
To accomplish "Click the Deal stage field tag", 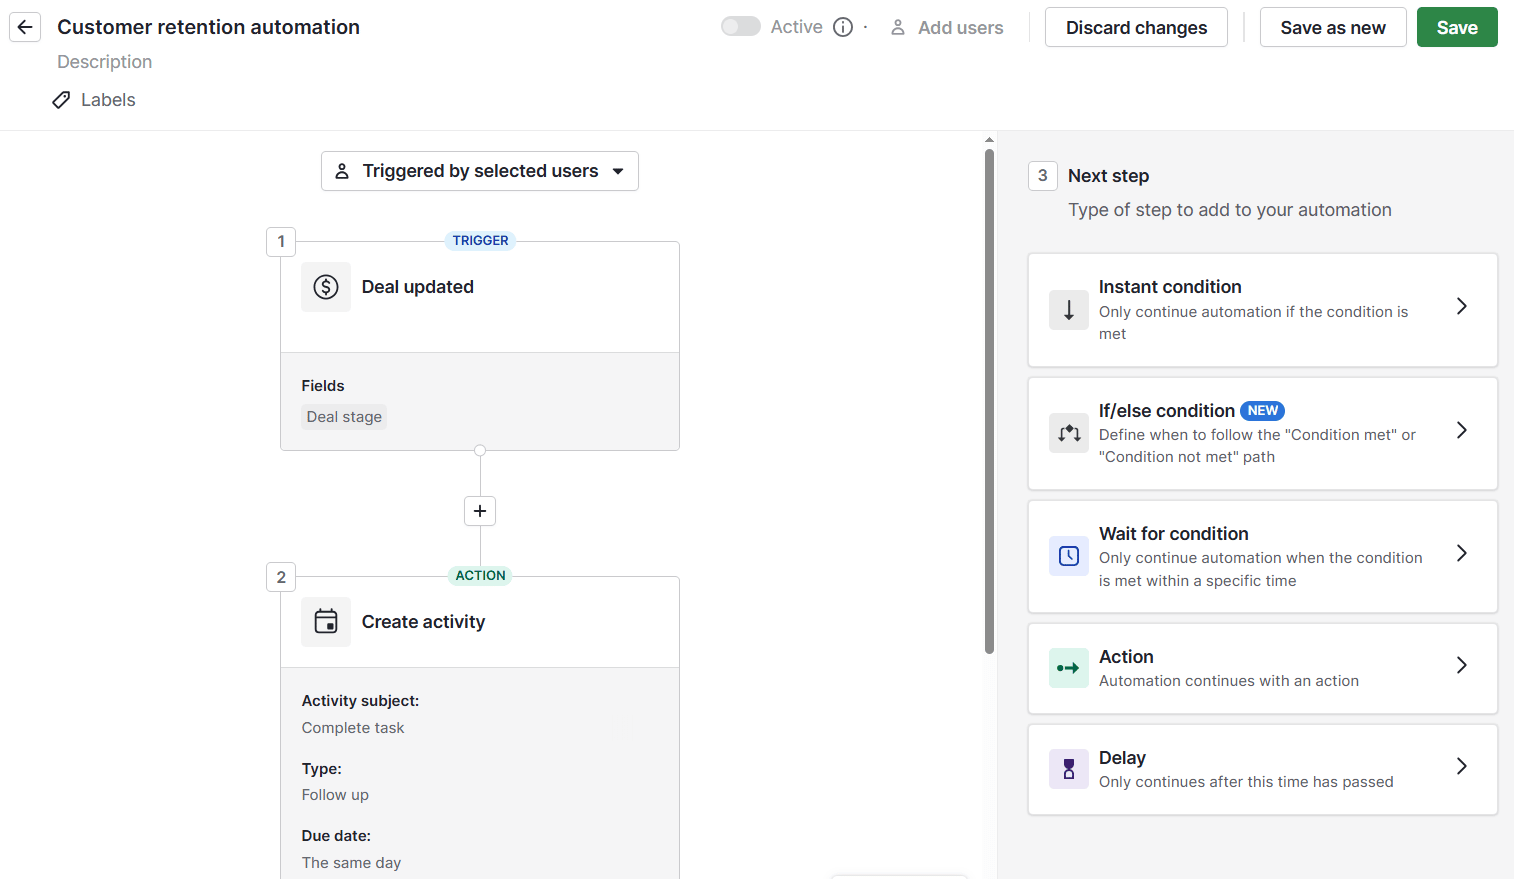I will click(x=344, y=417).
